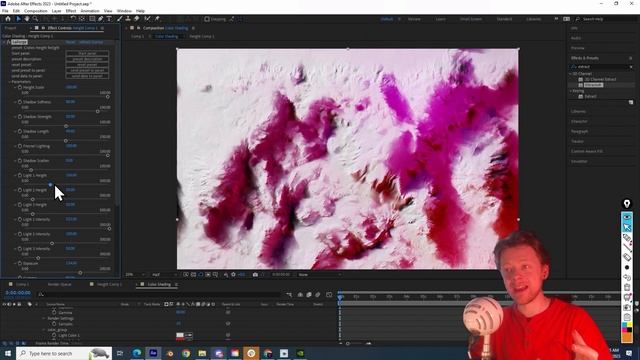Viewport: 640px width, 360px height.
Task: Collapse the Height Scale property twirl
Action: [15, 87]
